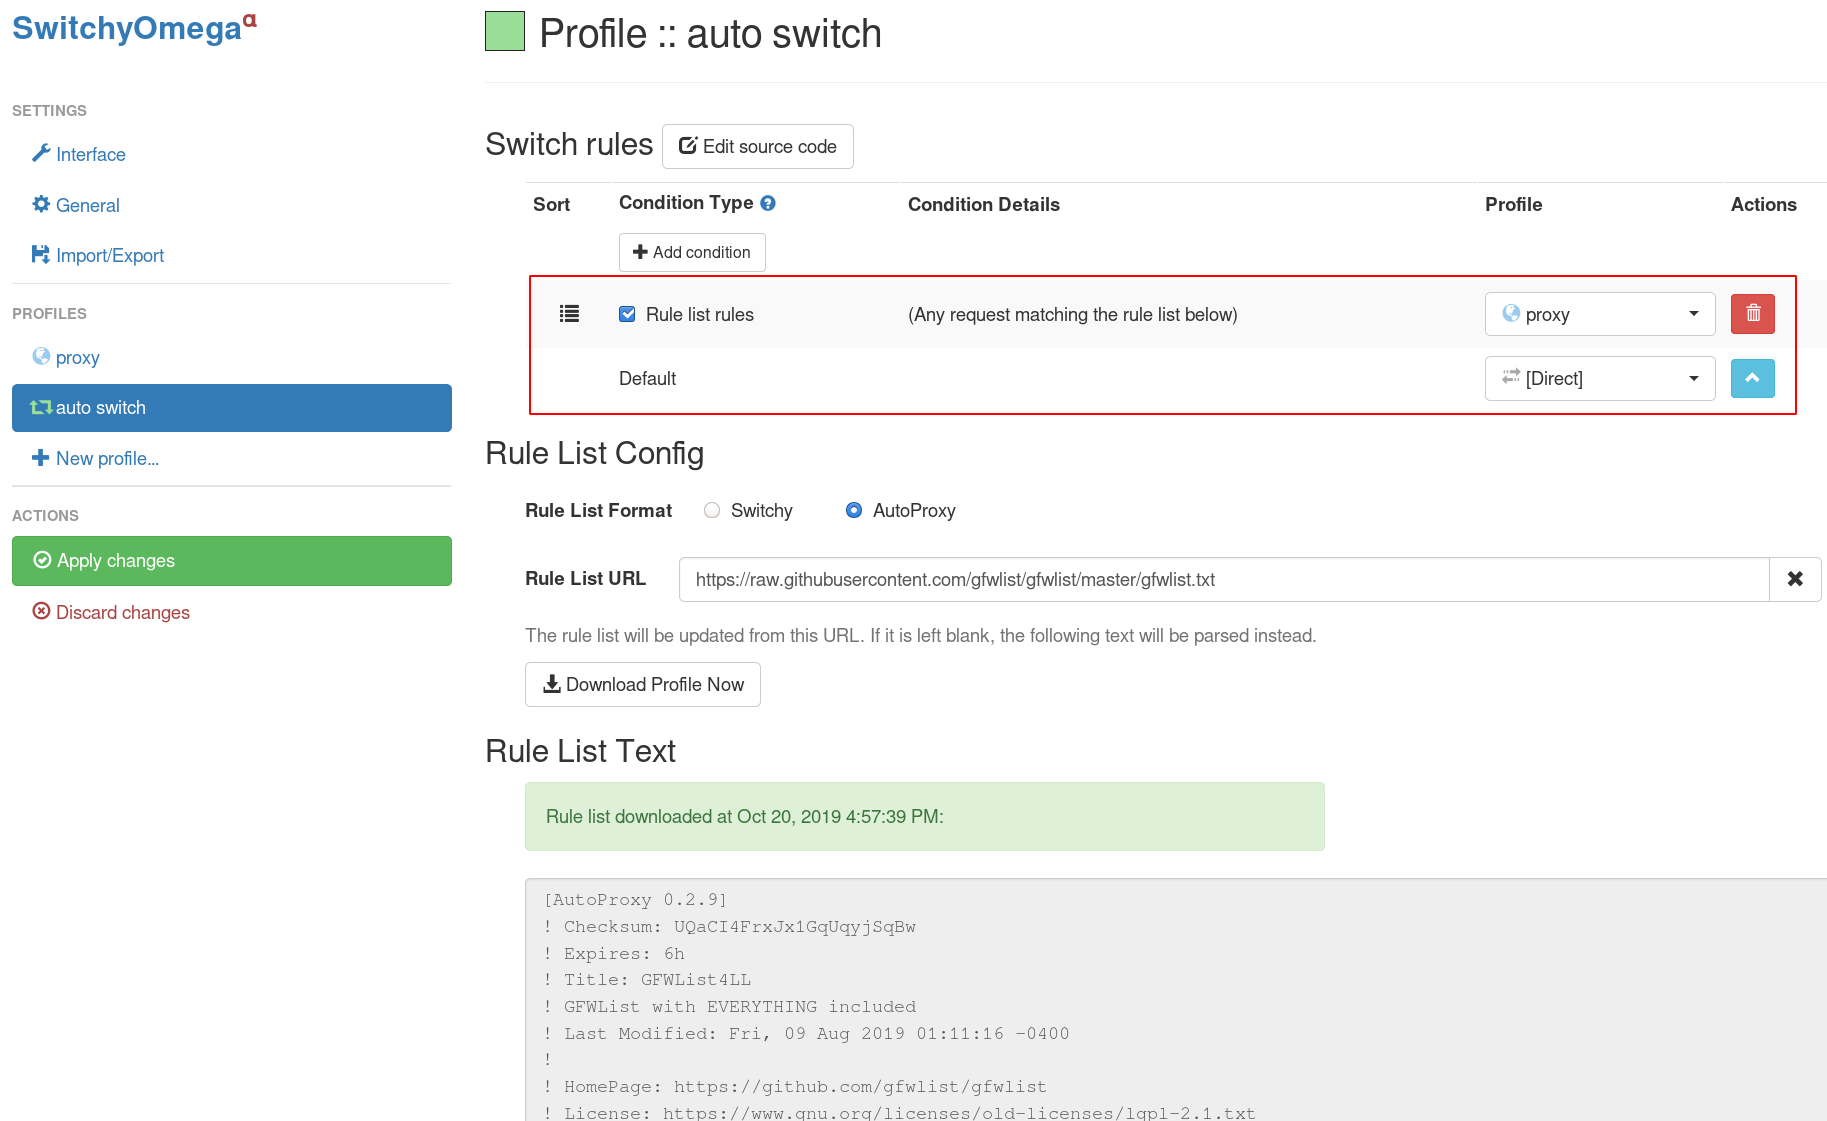Click the Edit source code button
Image resolution: width=1827 pixels, height=1121 pixels.
pyautogui.click(x=757, y=146)
